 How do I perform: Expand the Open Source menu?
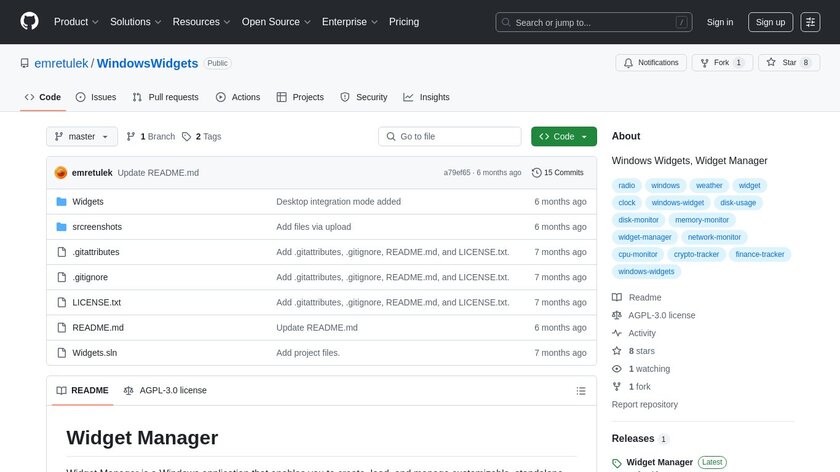pyautogui.click(x=275, y=22)
